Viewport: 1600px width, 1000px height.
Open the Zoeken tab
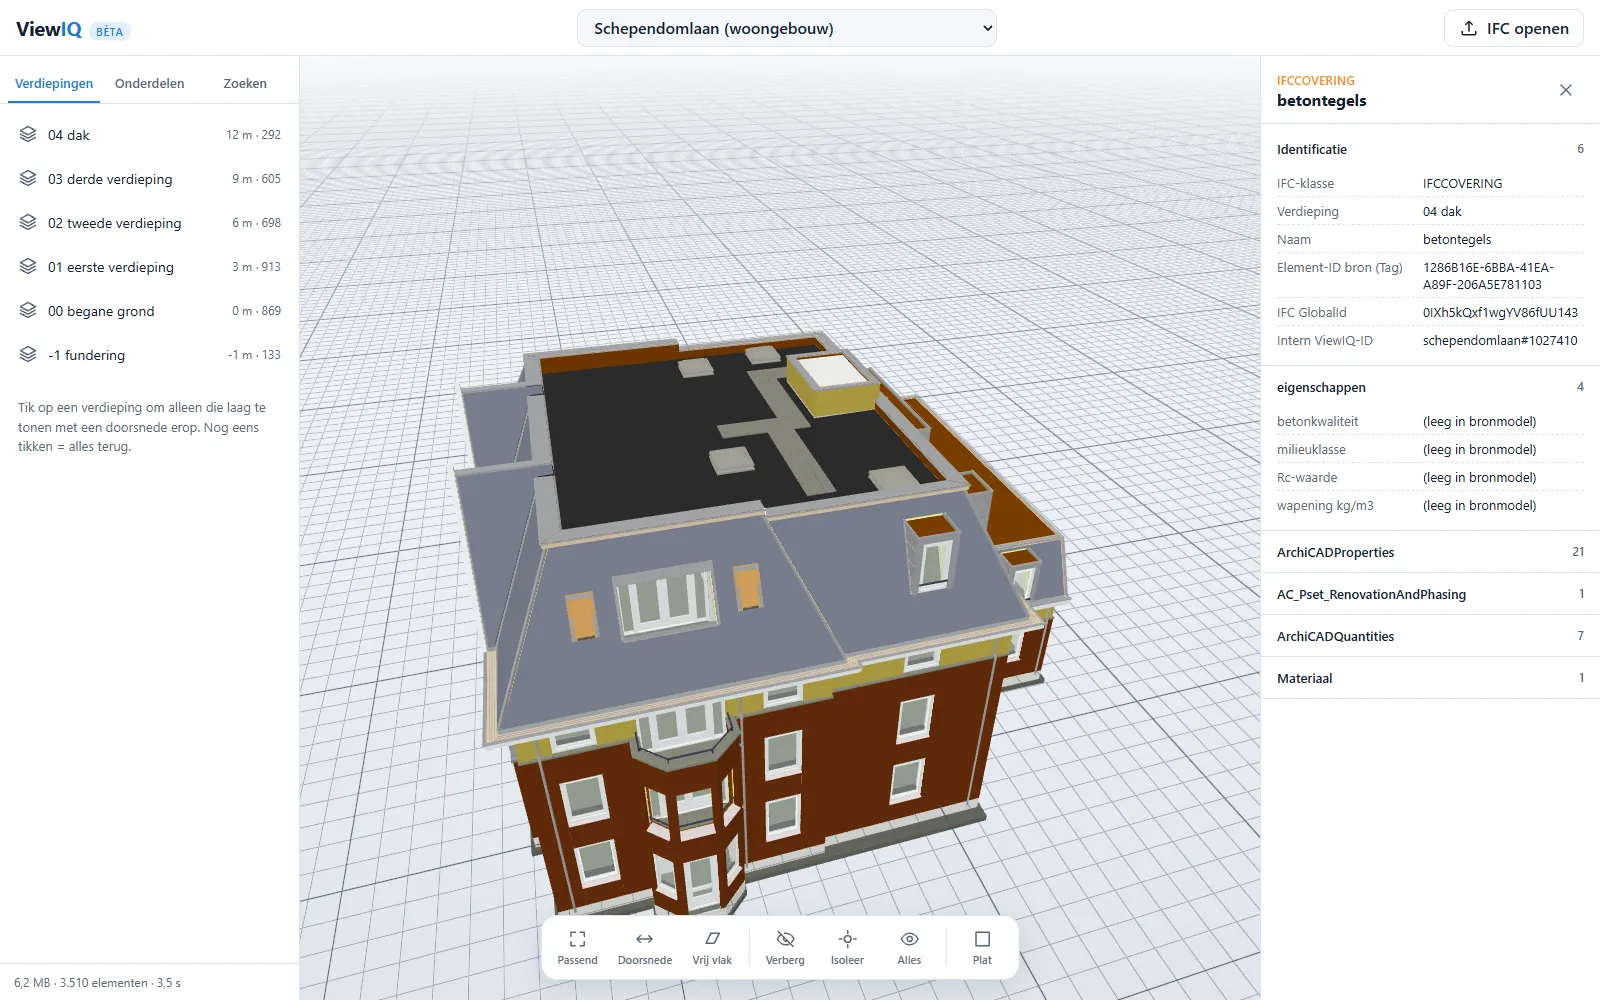coord(245,84)
